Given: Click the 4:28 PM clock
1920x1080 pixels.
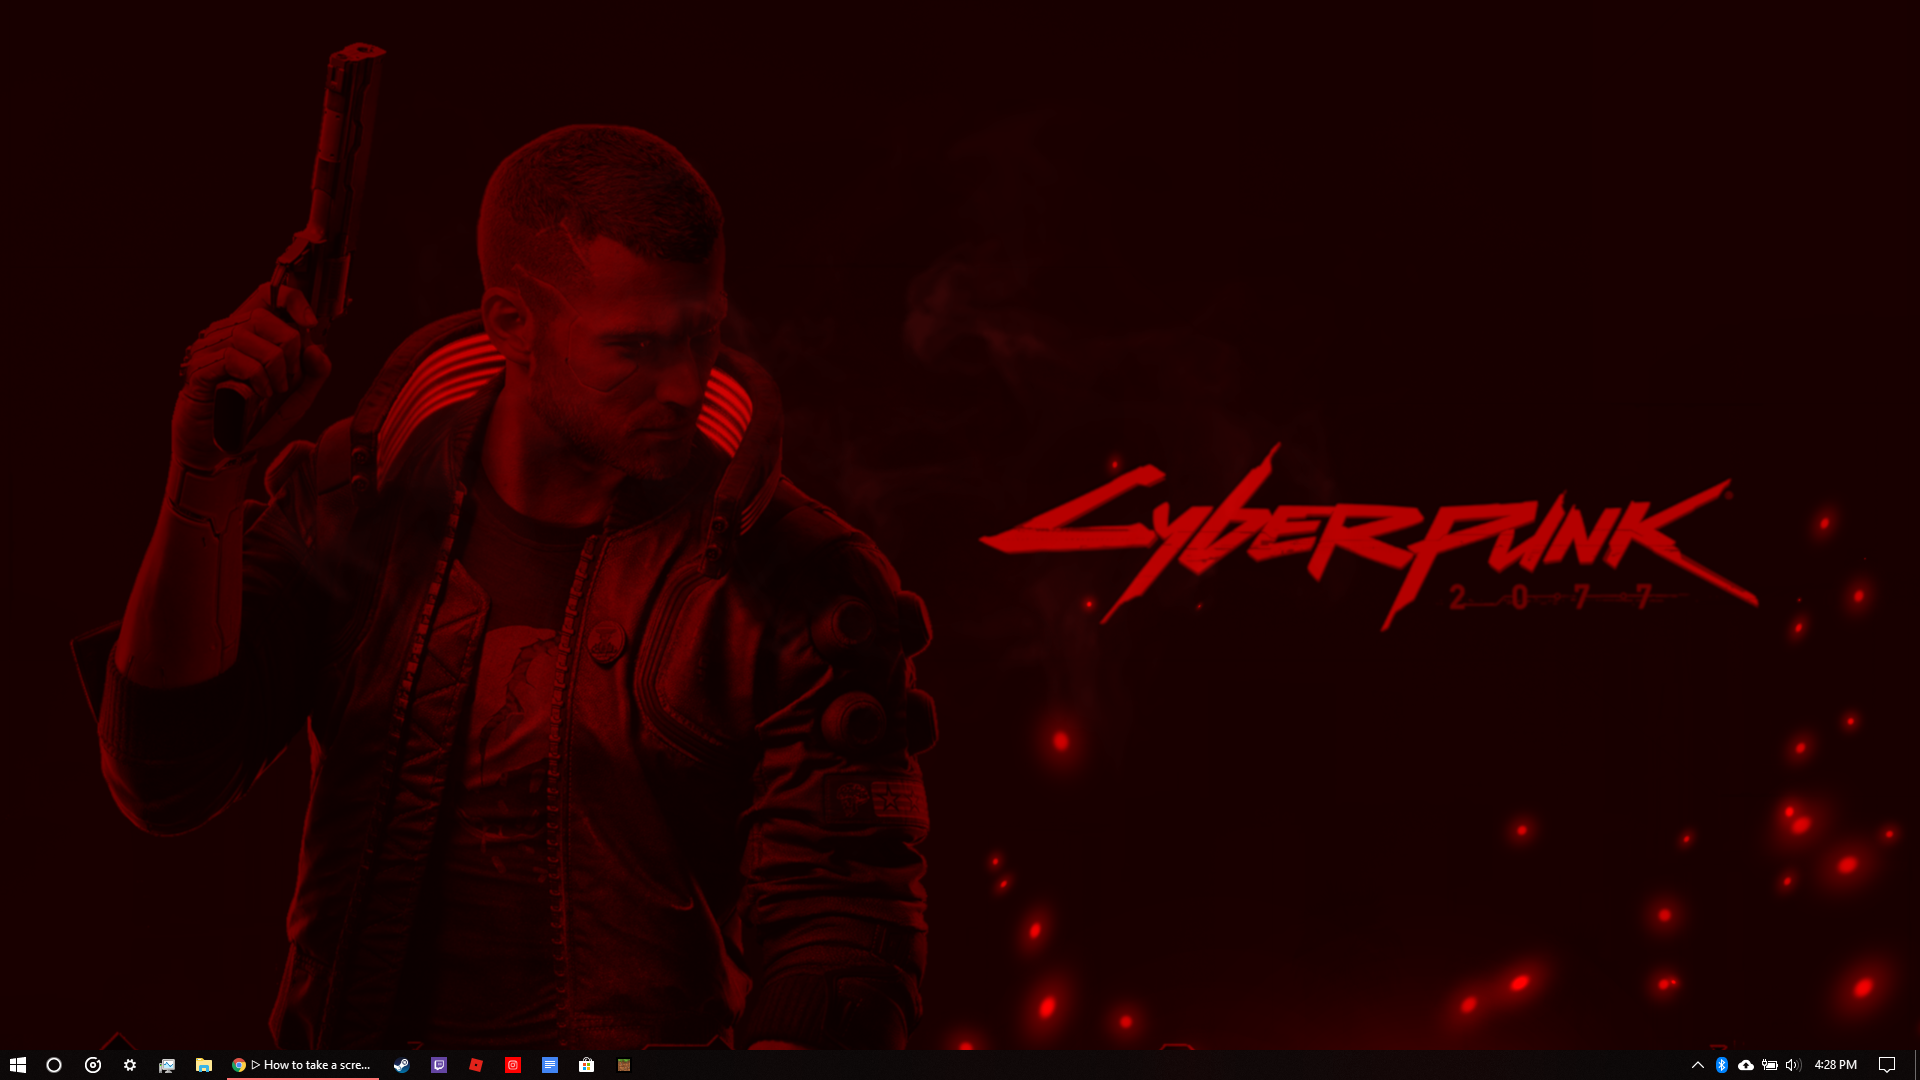Looking at the screenshot, I should pos(1835,1065).
